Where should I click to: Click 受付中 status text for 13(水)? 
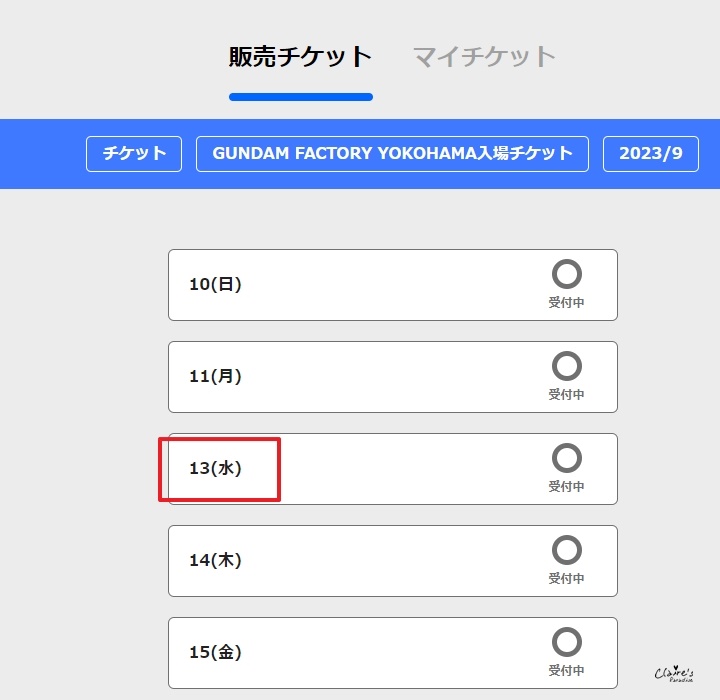[x=566, y=487]
